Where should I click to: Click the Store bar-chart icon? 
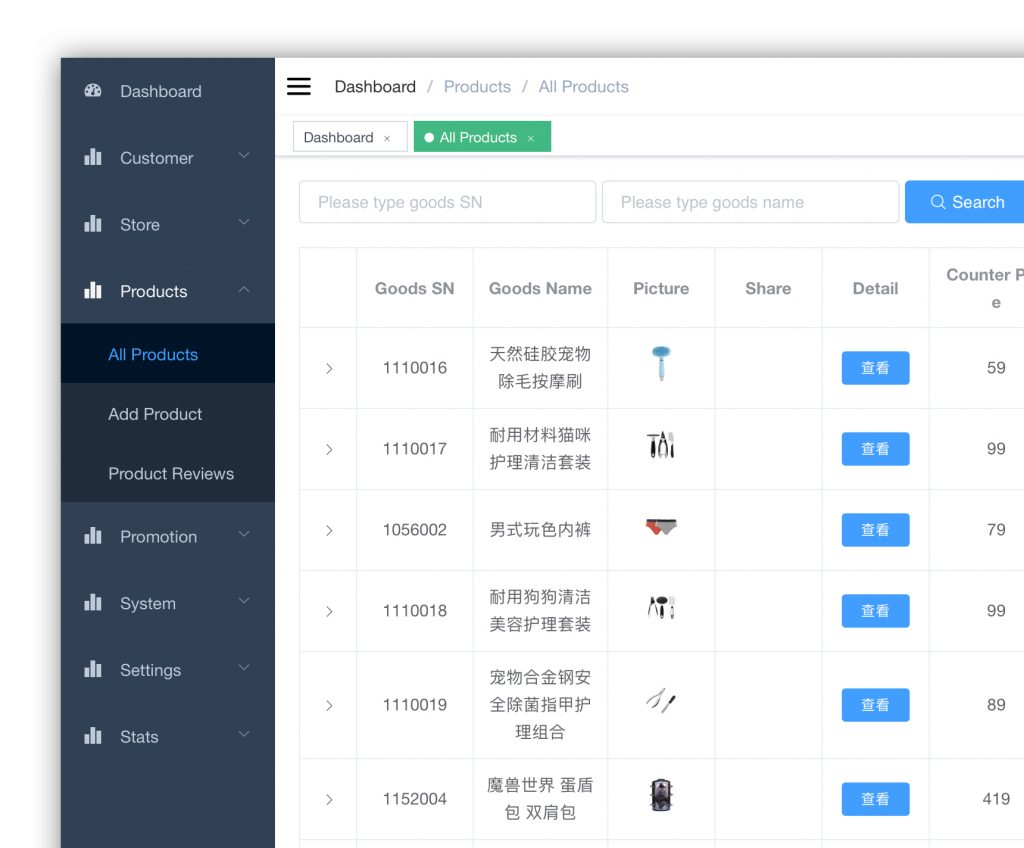point(93,224)
